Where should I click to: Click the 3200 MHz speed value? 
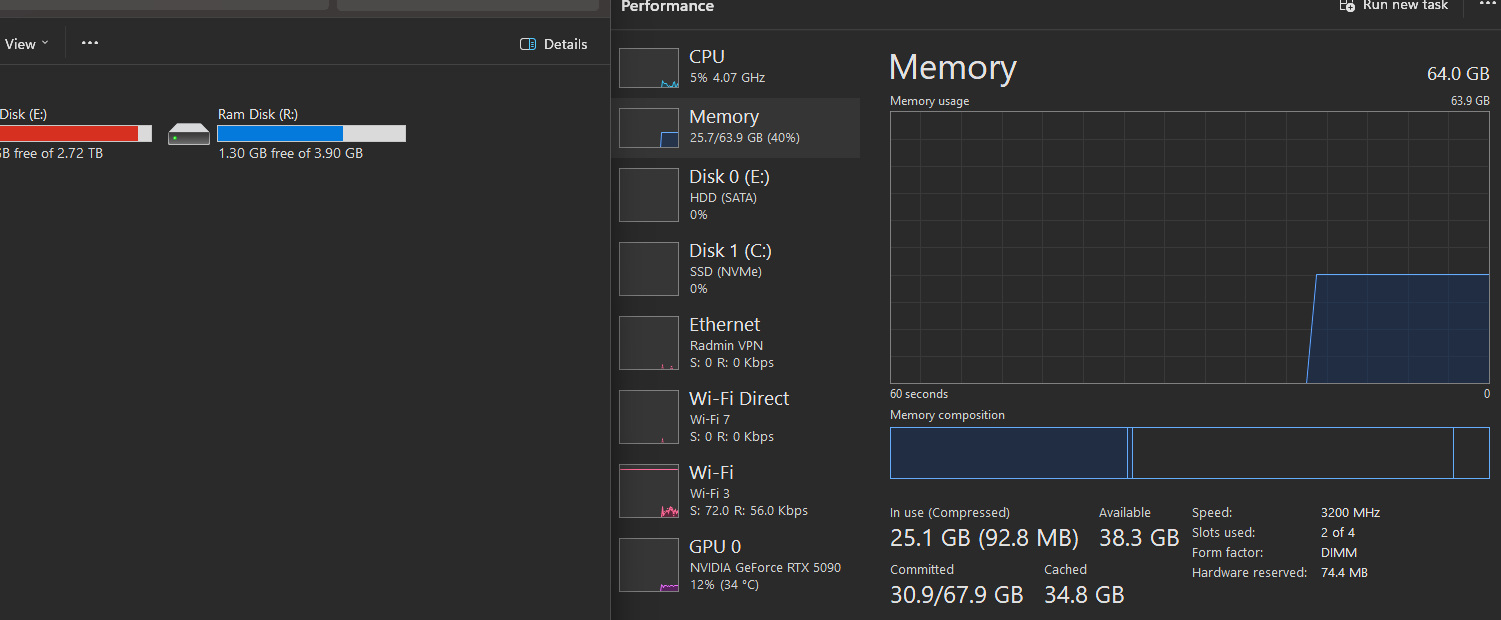(1350, 513)
